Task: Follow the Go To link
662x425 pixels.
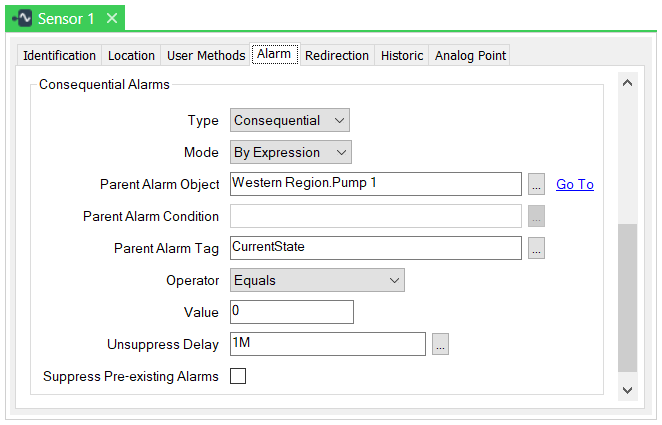Action: tap(575, 185)
